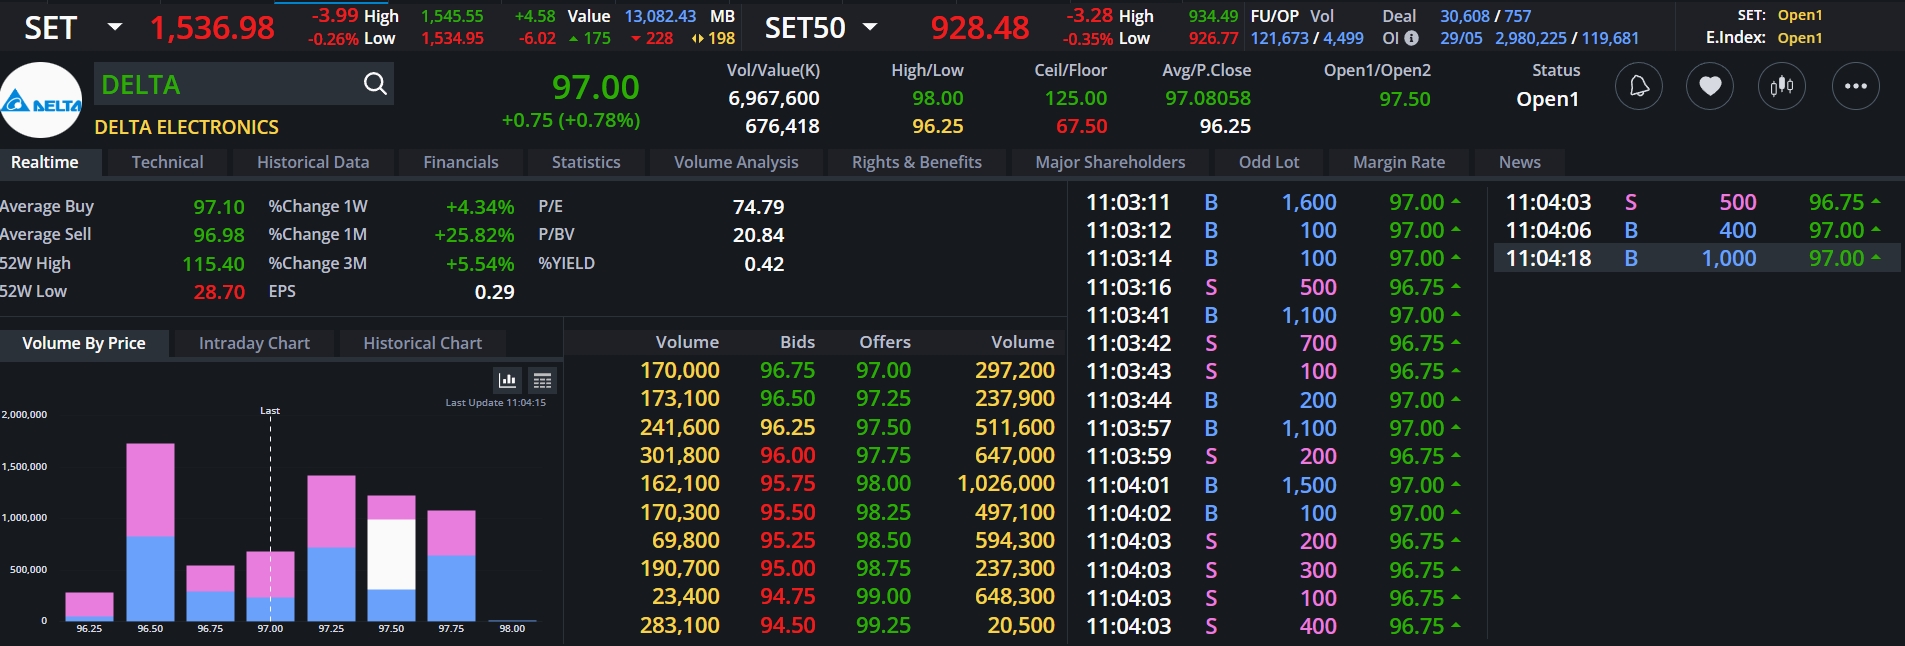Open the Statistics tab
This screenshot has width=1905, height=646.
coord(586,162)
